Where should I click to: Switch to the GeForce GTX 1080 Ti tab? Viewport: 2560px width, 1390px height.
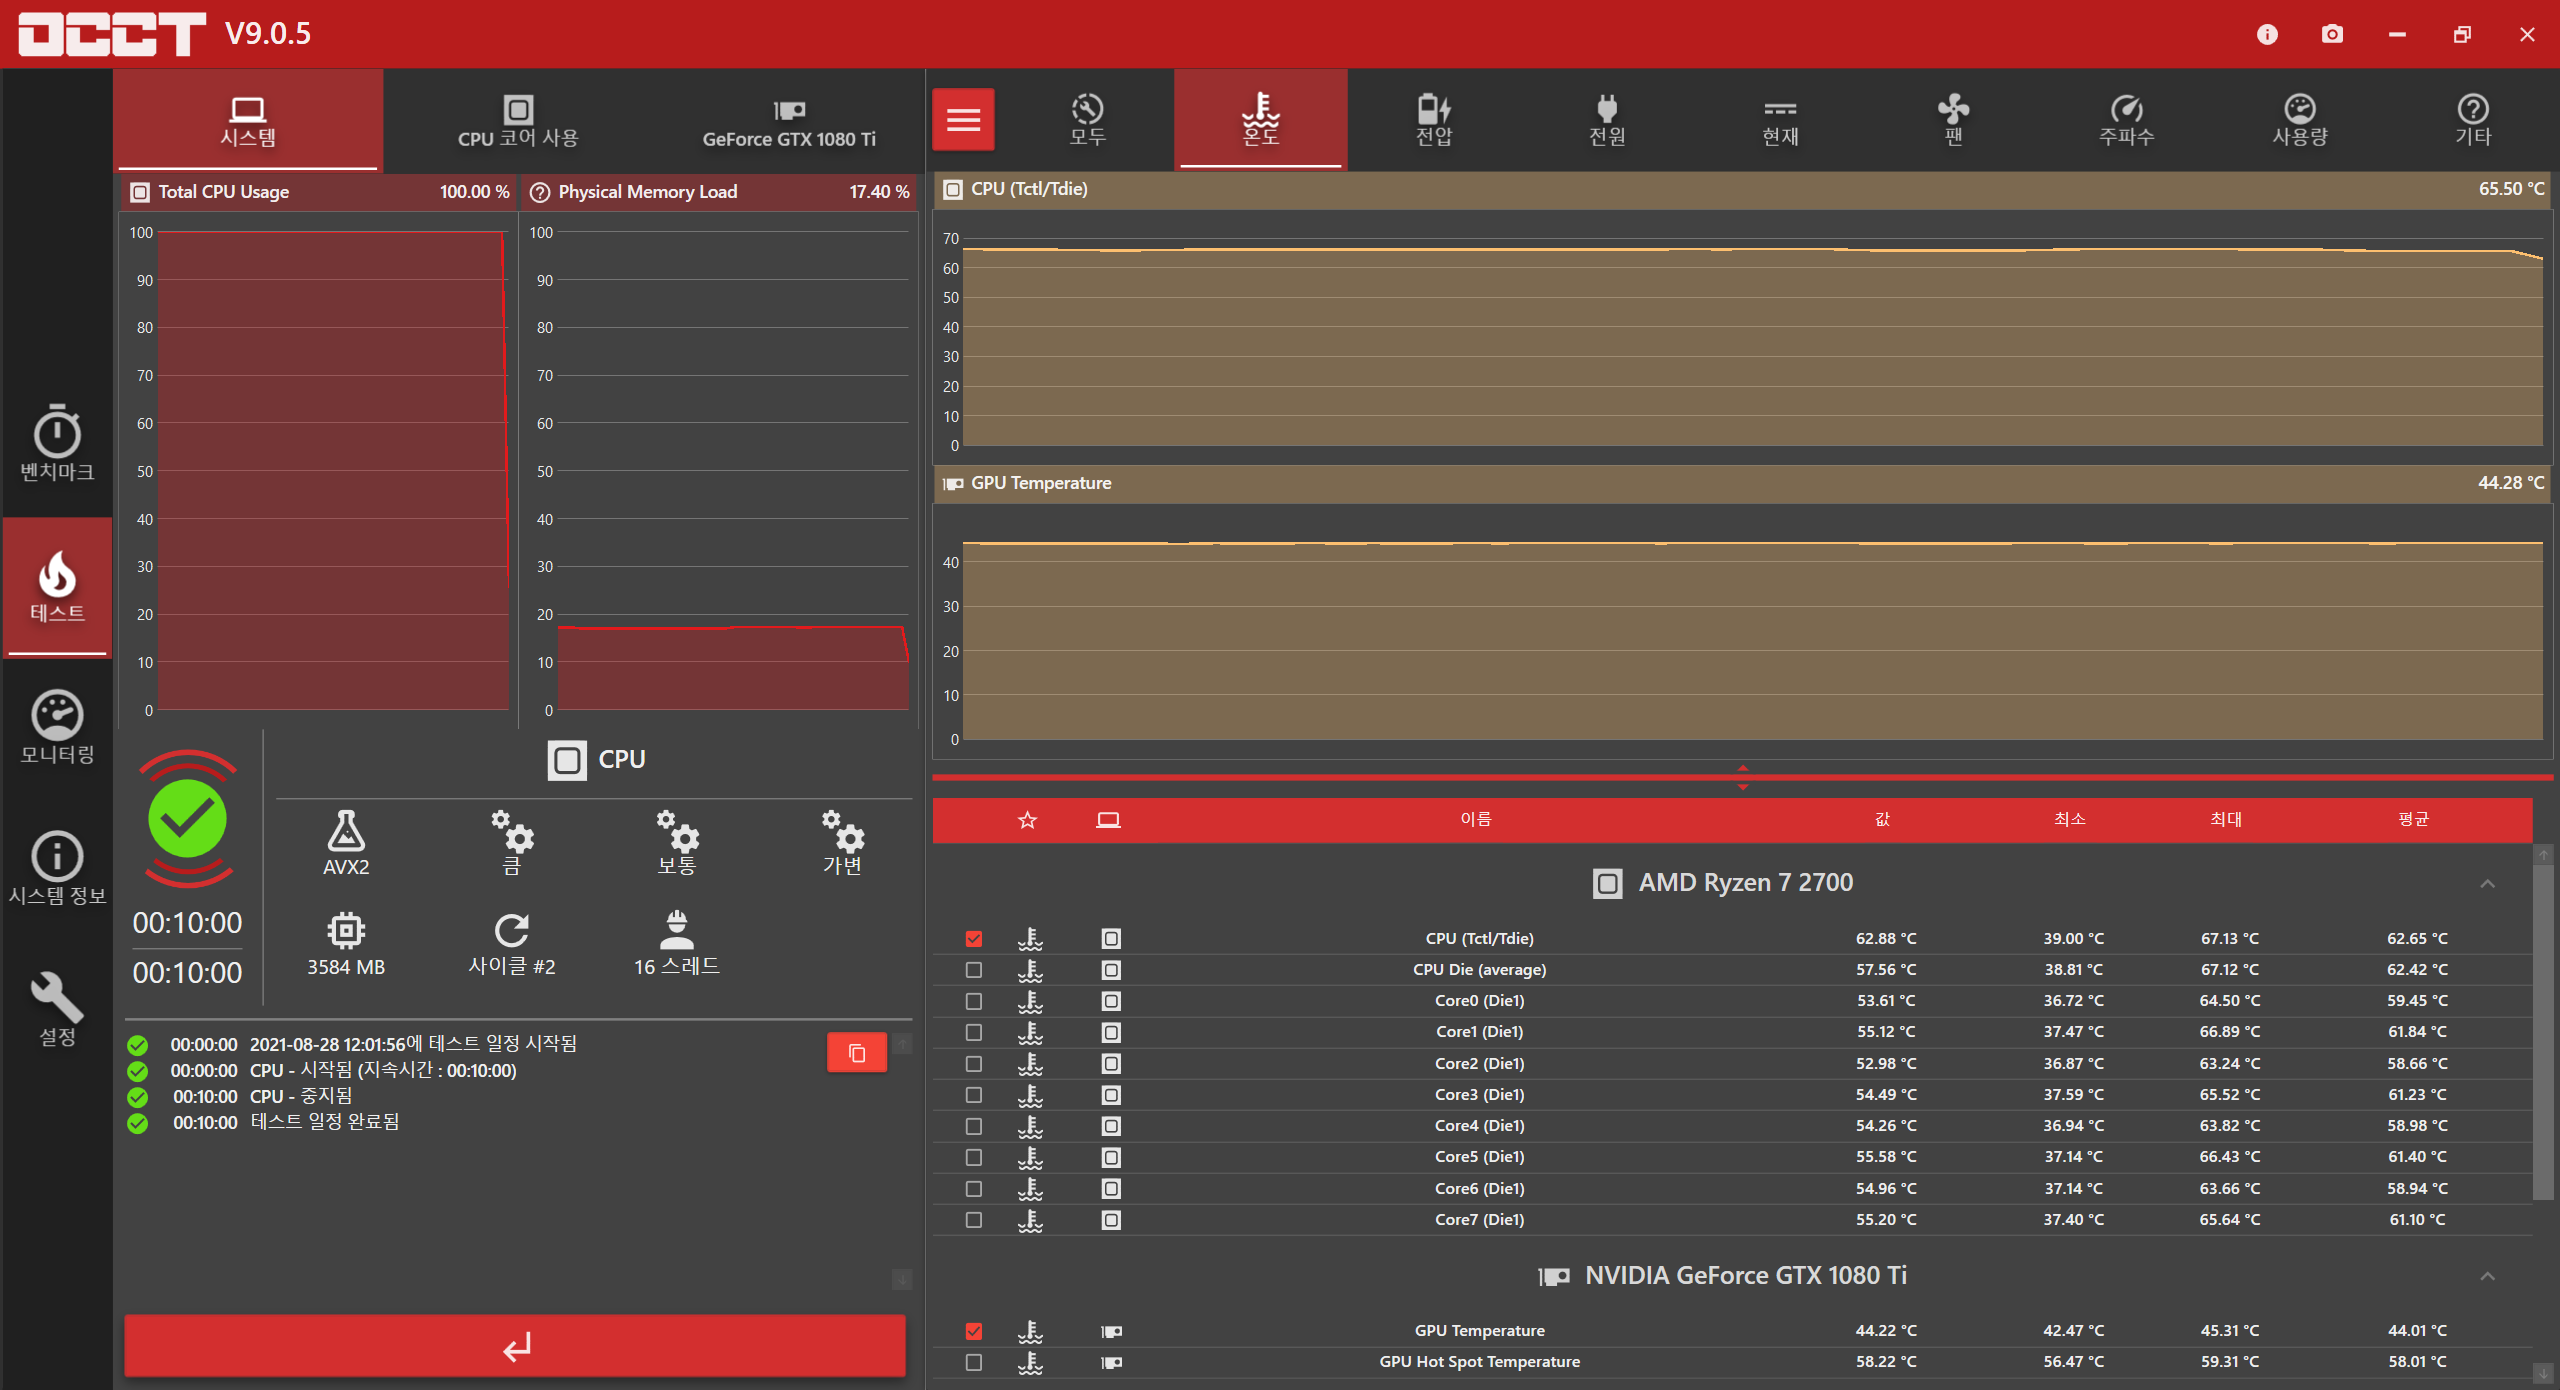[789, 120]
